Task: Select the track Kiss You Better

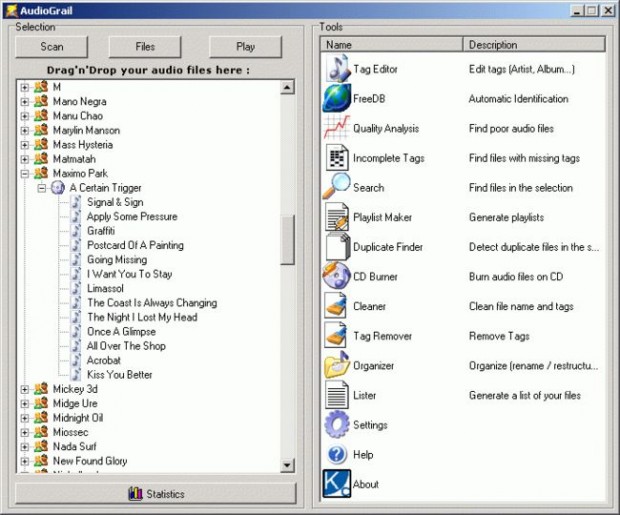Action: (x=119, y=375)
